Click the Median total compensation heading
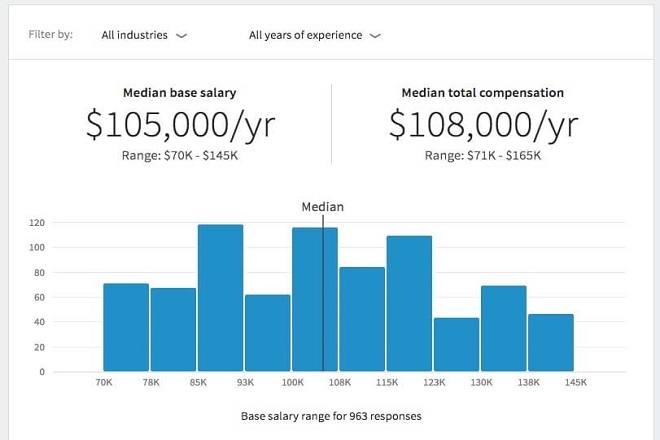The height and width of the screenshot is (440, 660). [482, 93]
